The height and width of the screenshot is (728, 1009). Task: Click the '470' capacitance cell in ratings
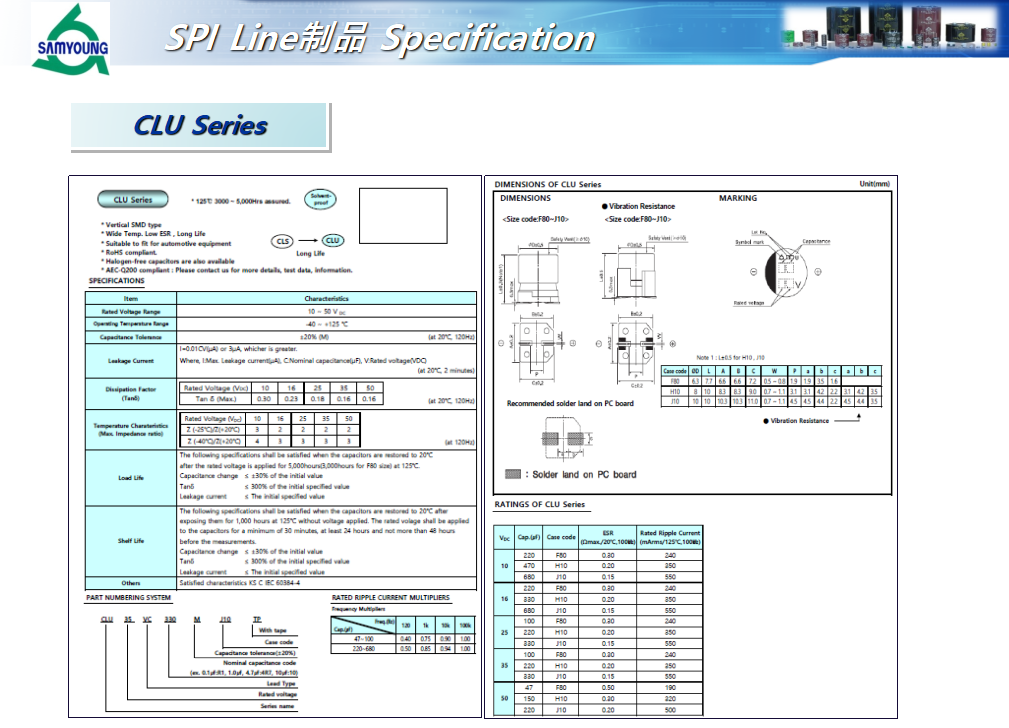529,566
